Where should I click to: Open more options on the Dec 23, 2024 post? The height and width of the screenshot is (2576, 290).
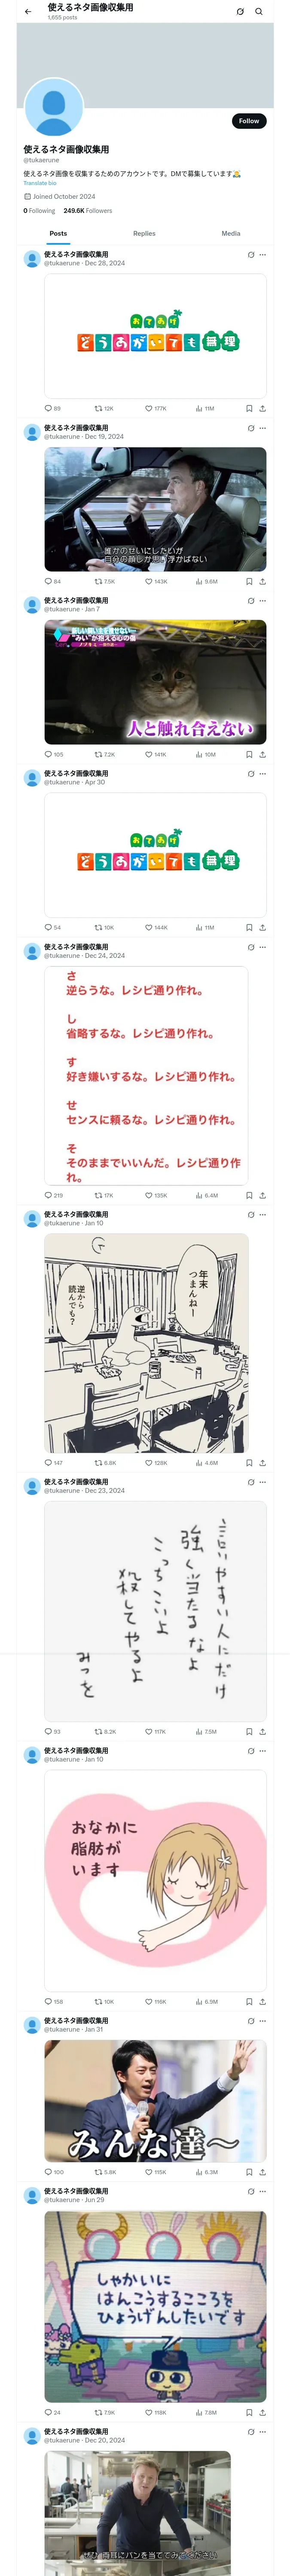[x=263, y=1482]
